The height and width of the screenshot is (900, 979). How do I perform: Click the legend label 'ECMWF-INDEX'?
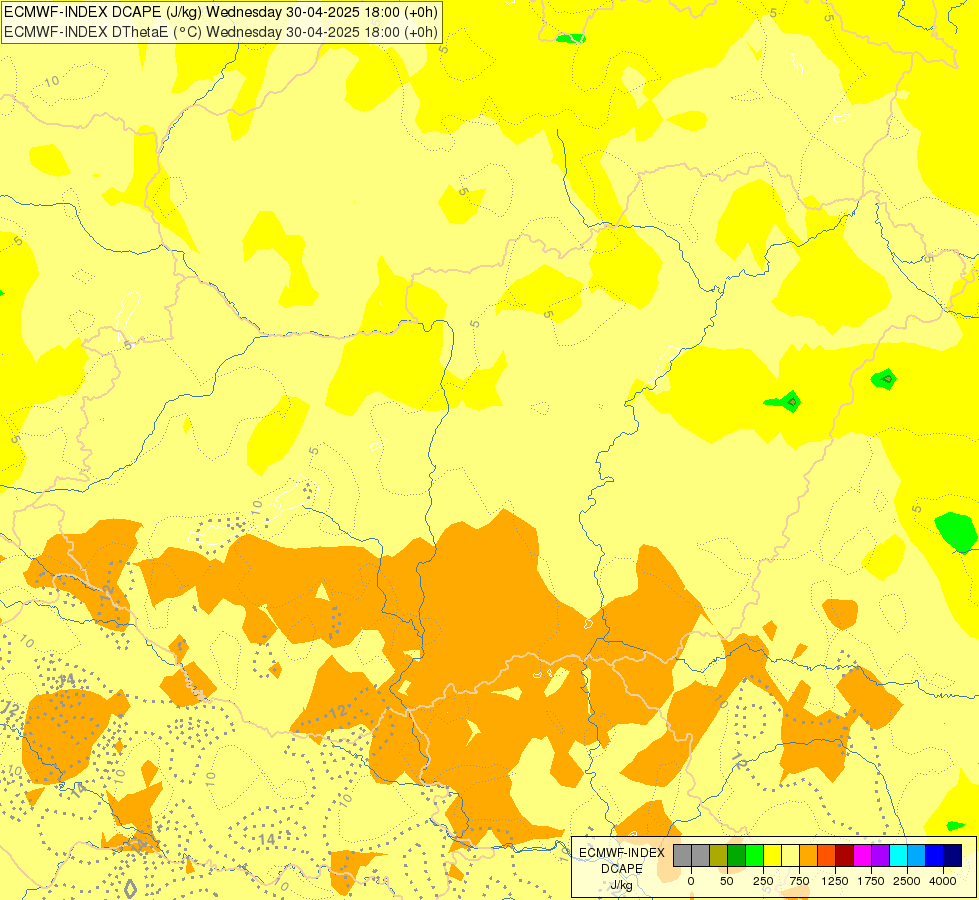[x=622, y=853]
